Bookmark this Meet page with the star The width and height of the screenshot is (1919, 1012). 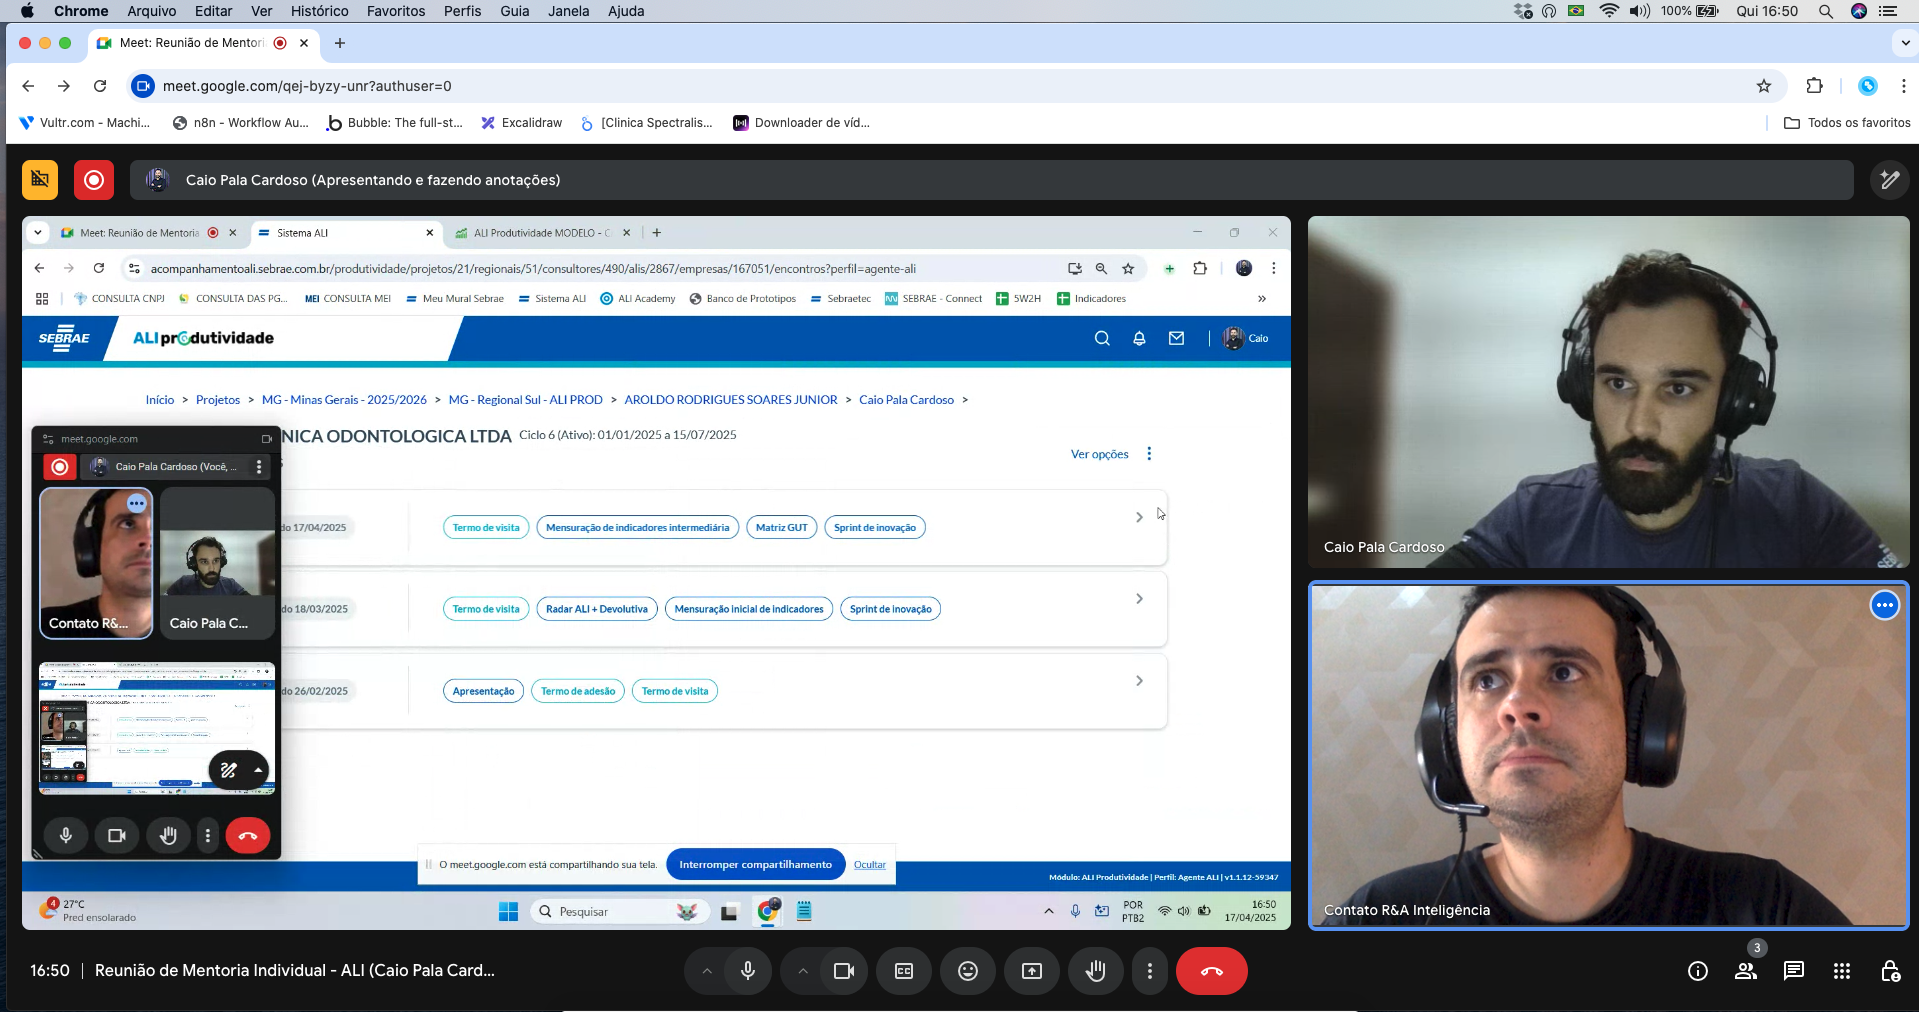pyautogui.click(x=1764, y=86)
